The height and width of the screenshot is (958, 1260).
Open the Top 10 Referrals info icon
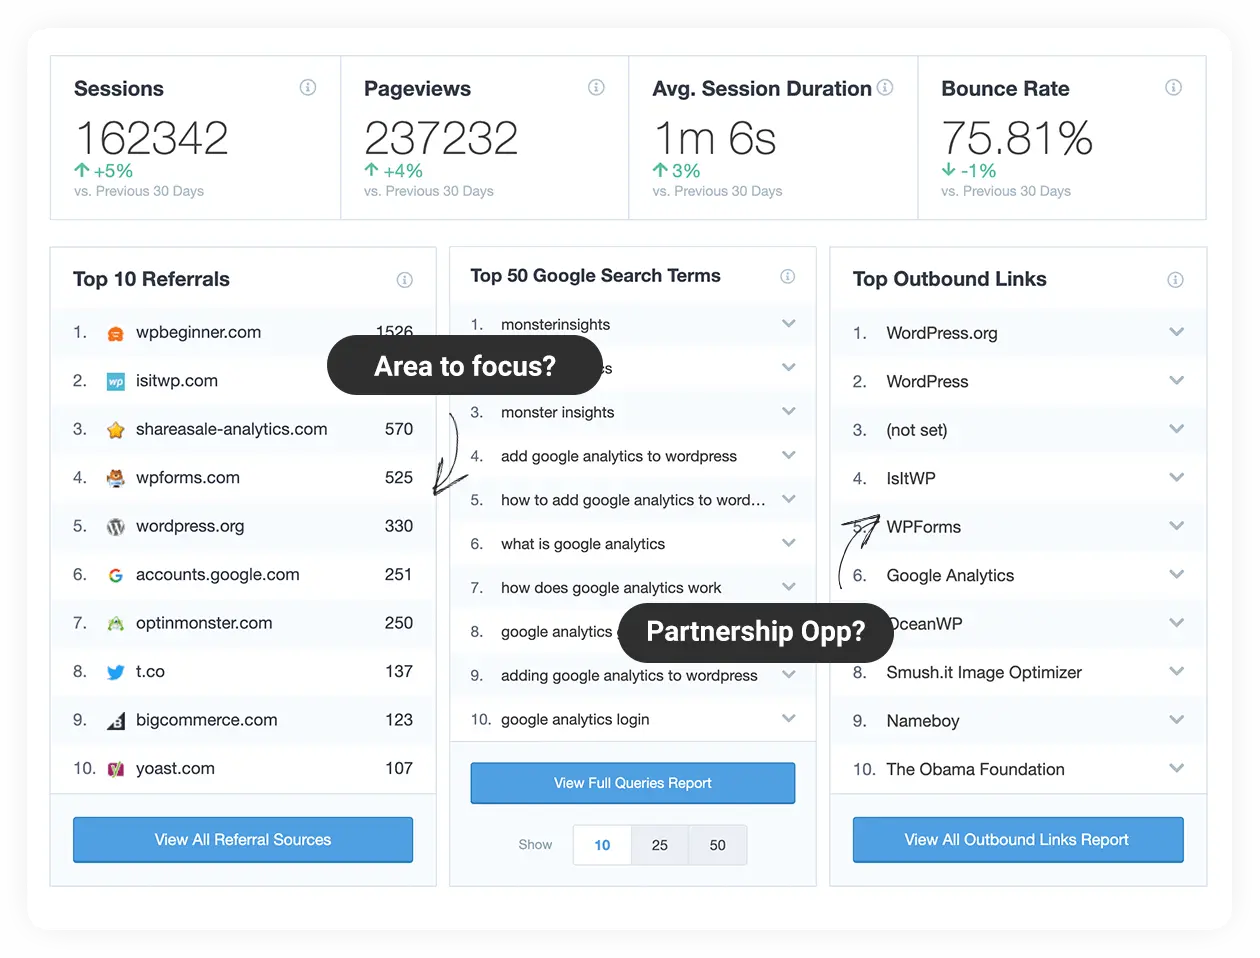pyautogui.click(x=405, y=281)
